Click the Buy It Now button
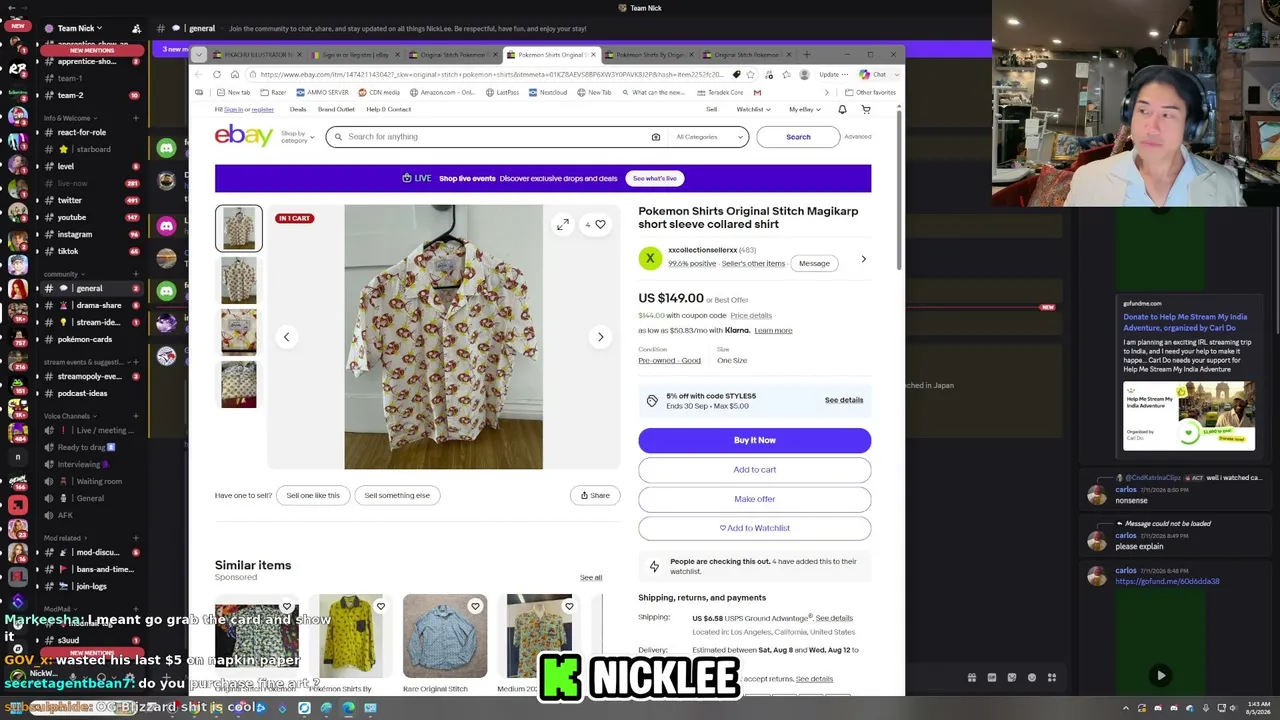Viewport: 1280px width, 720px height. point(755,440)
